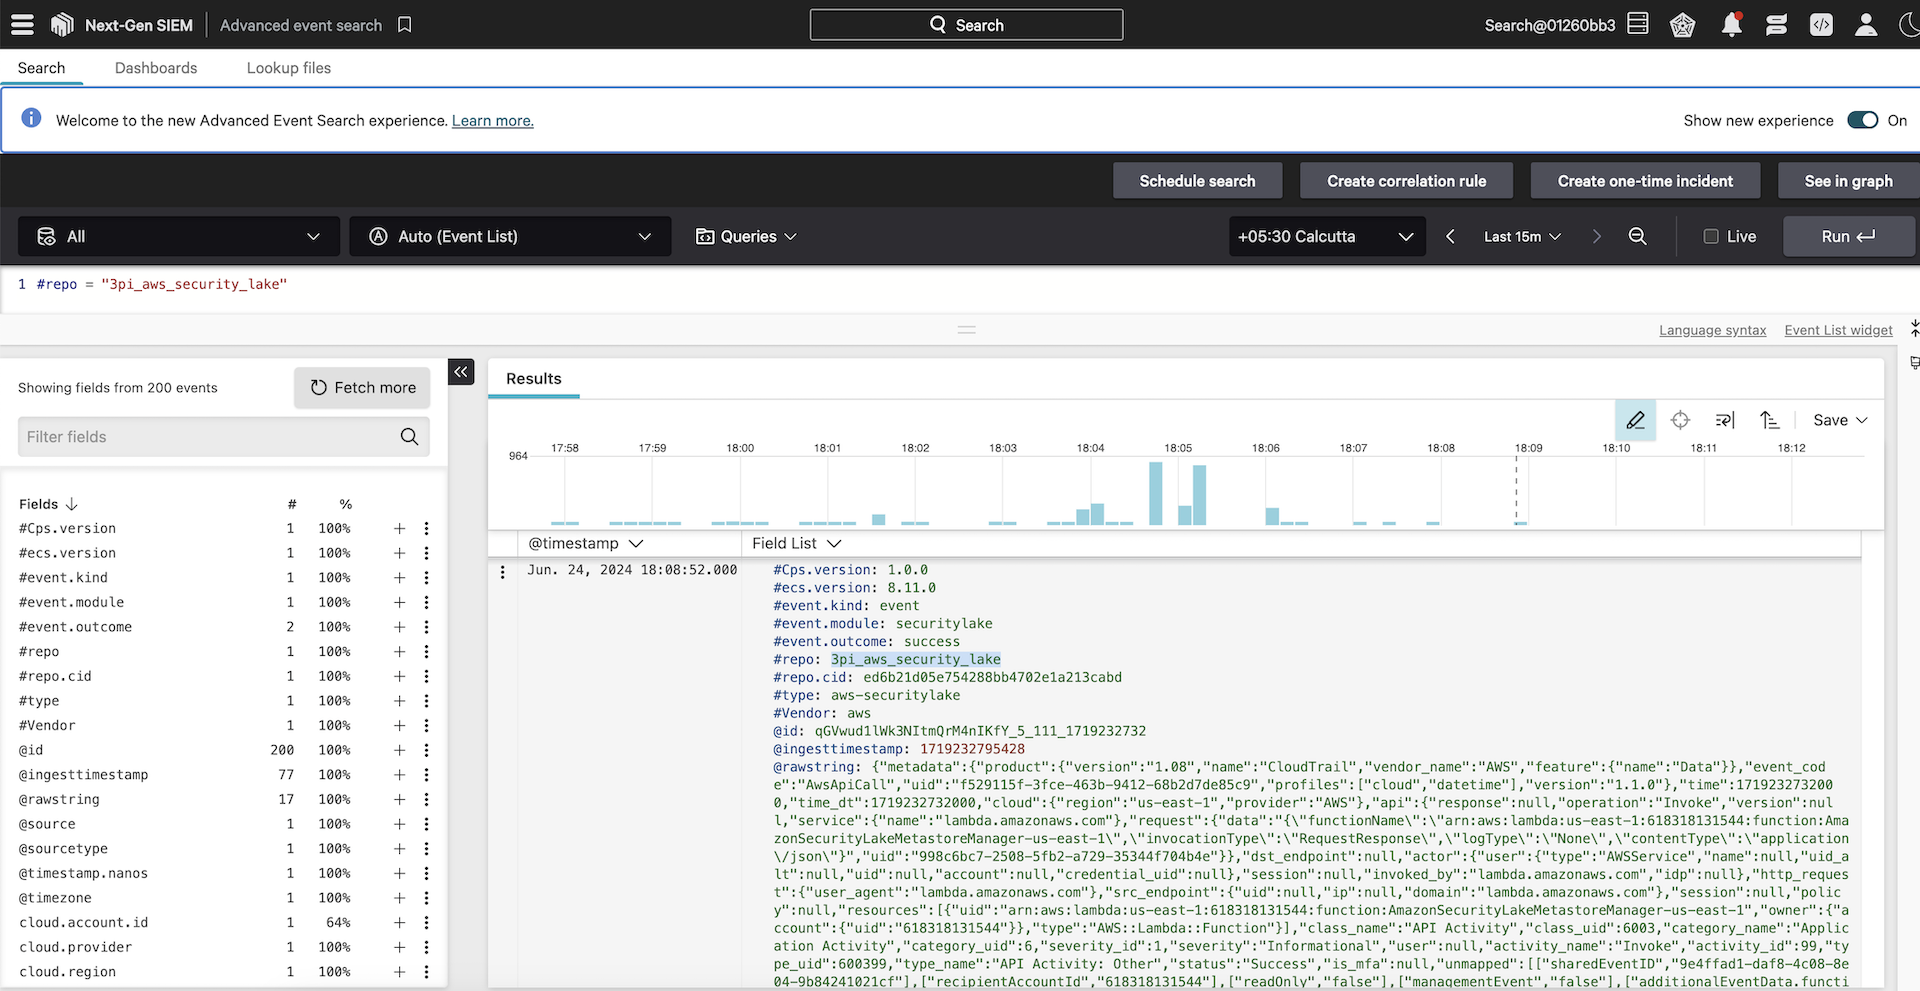1920x991 pixels.
Task: Open the user profile icon
Action: [1865, 25]
